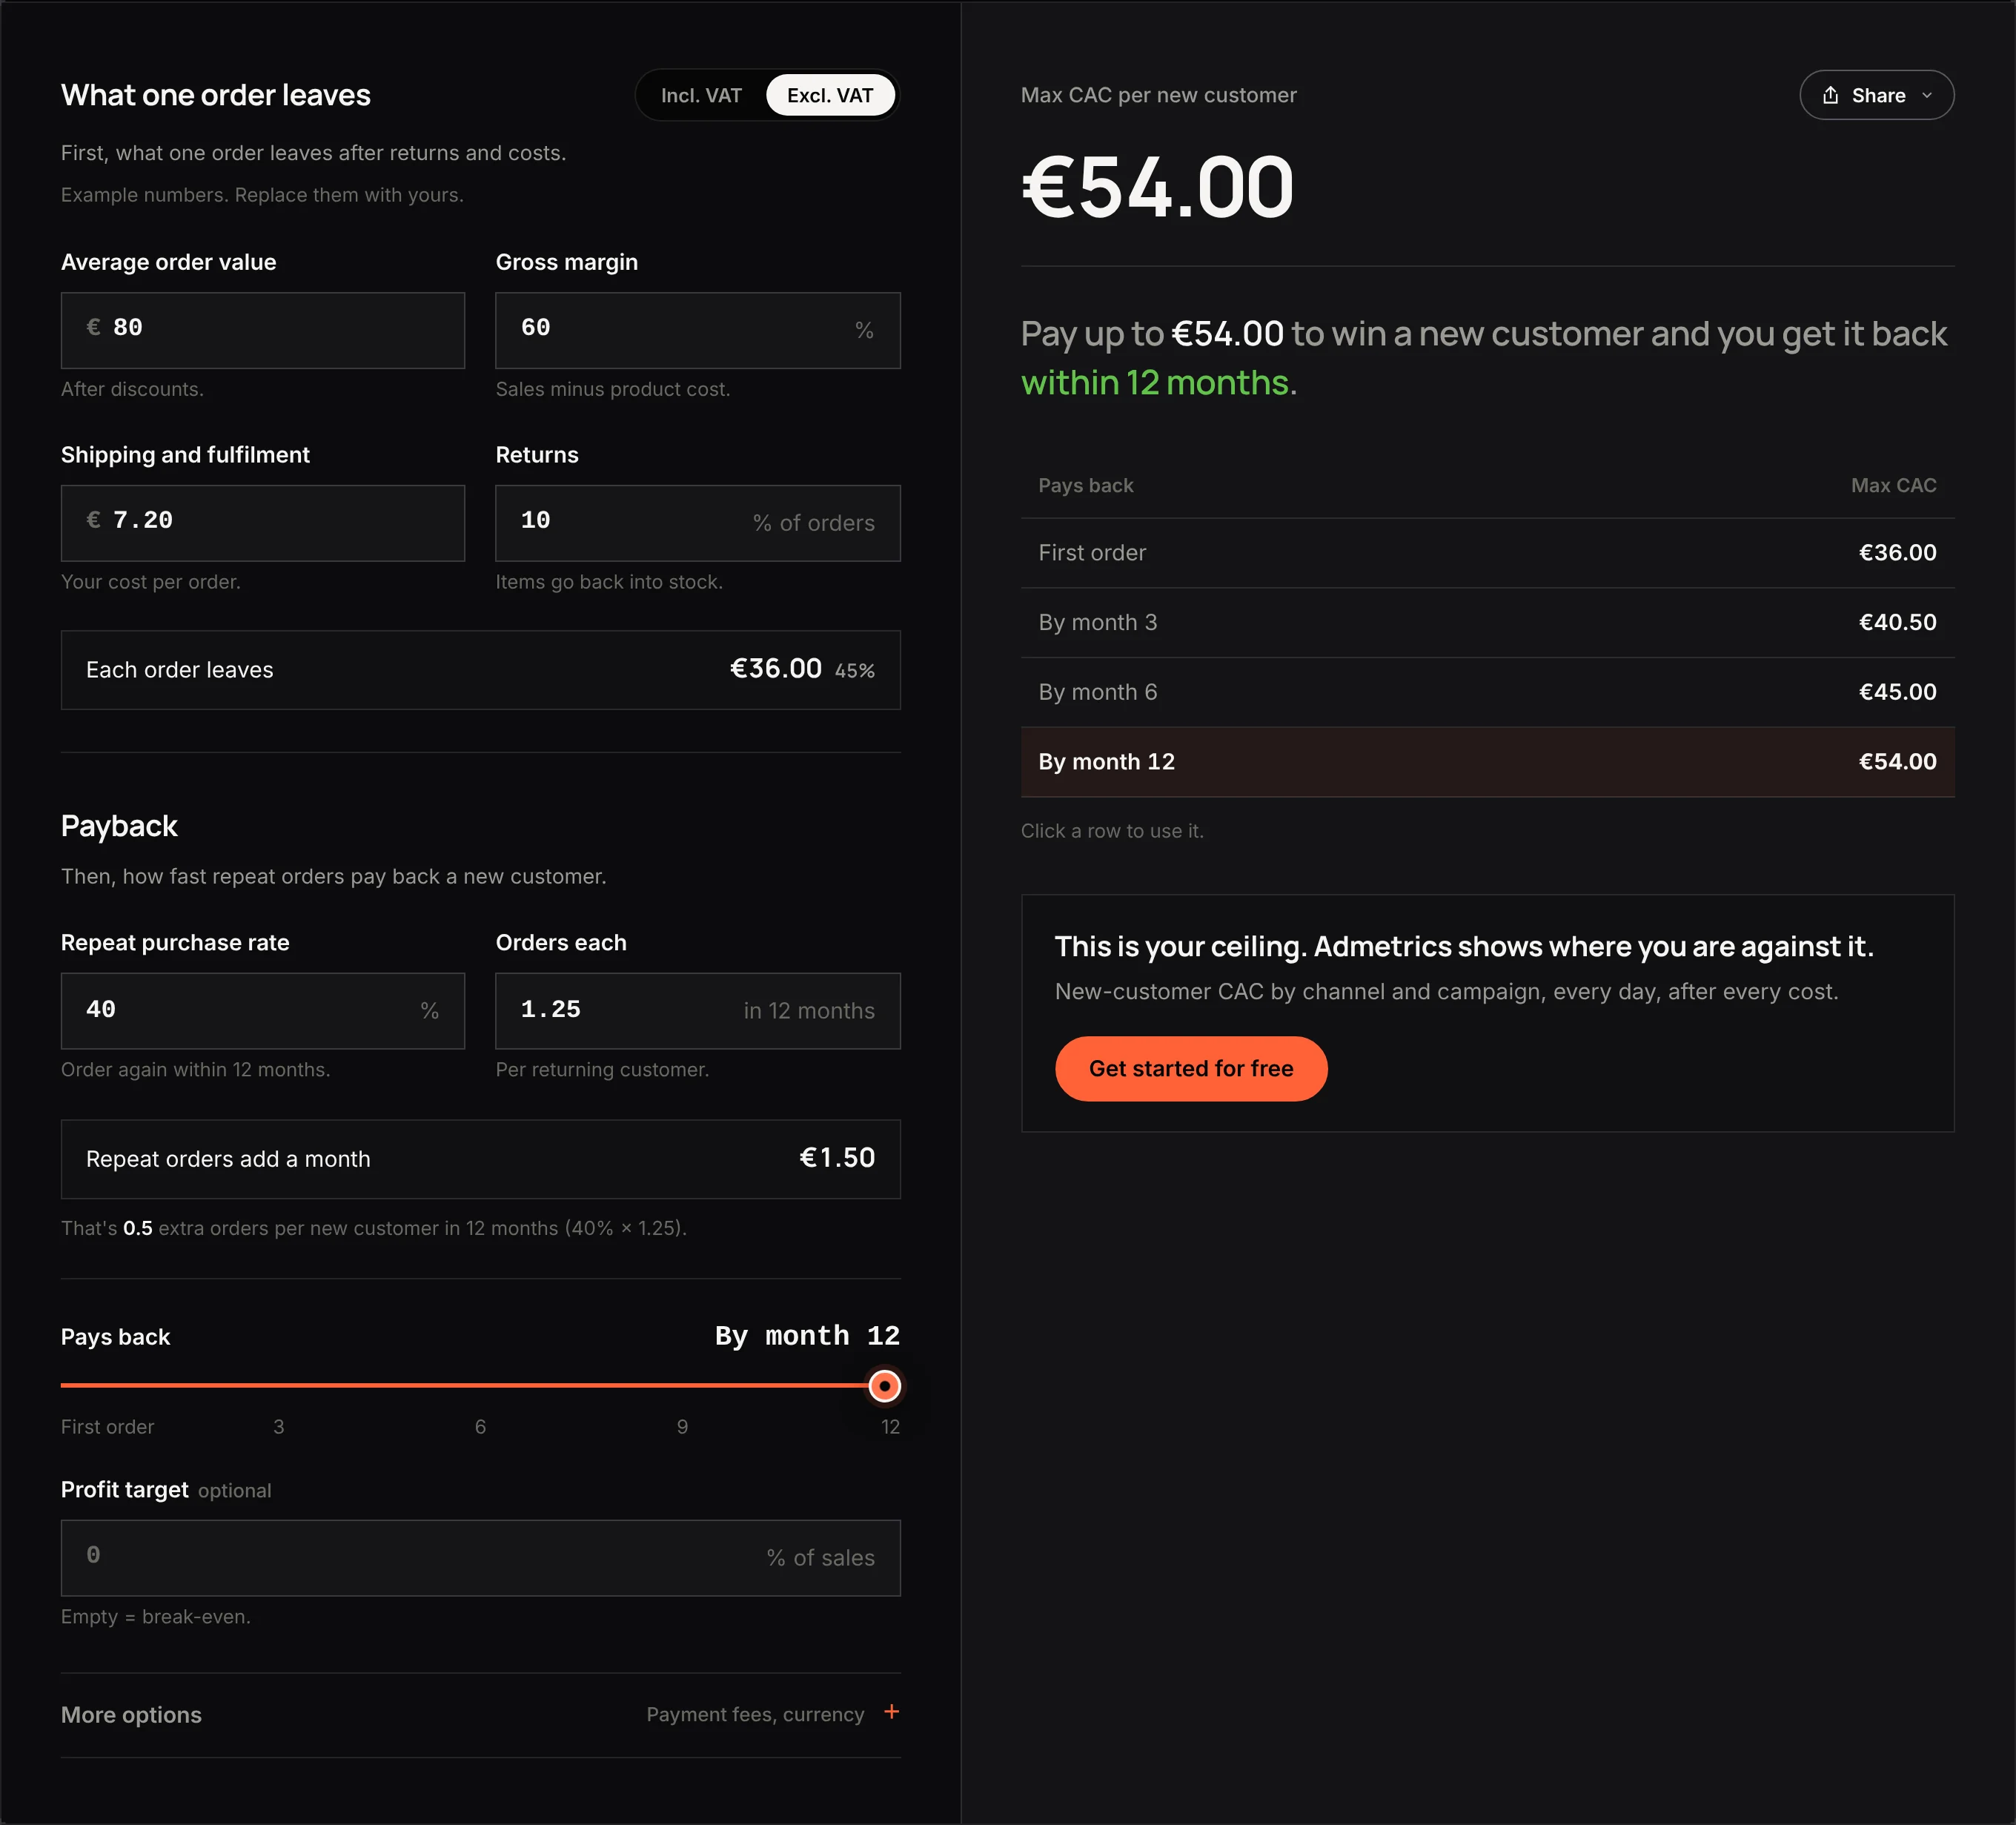The image size is (2016, 1825).
Task: Edit the Repeat purchase rate field
Action: coord(263,1011)
